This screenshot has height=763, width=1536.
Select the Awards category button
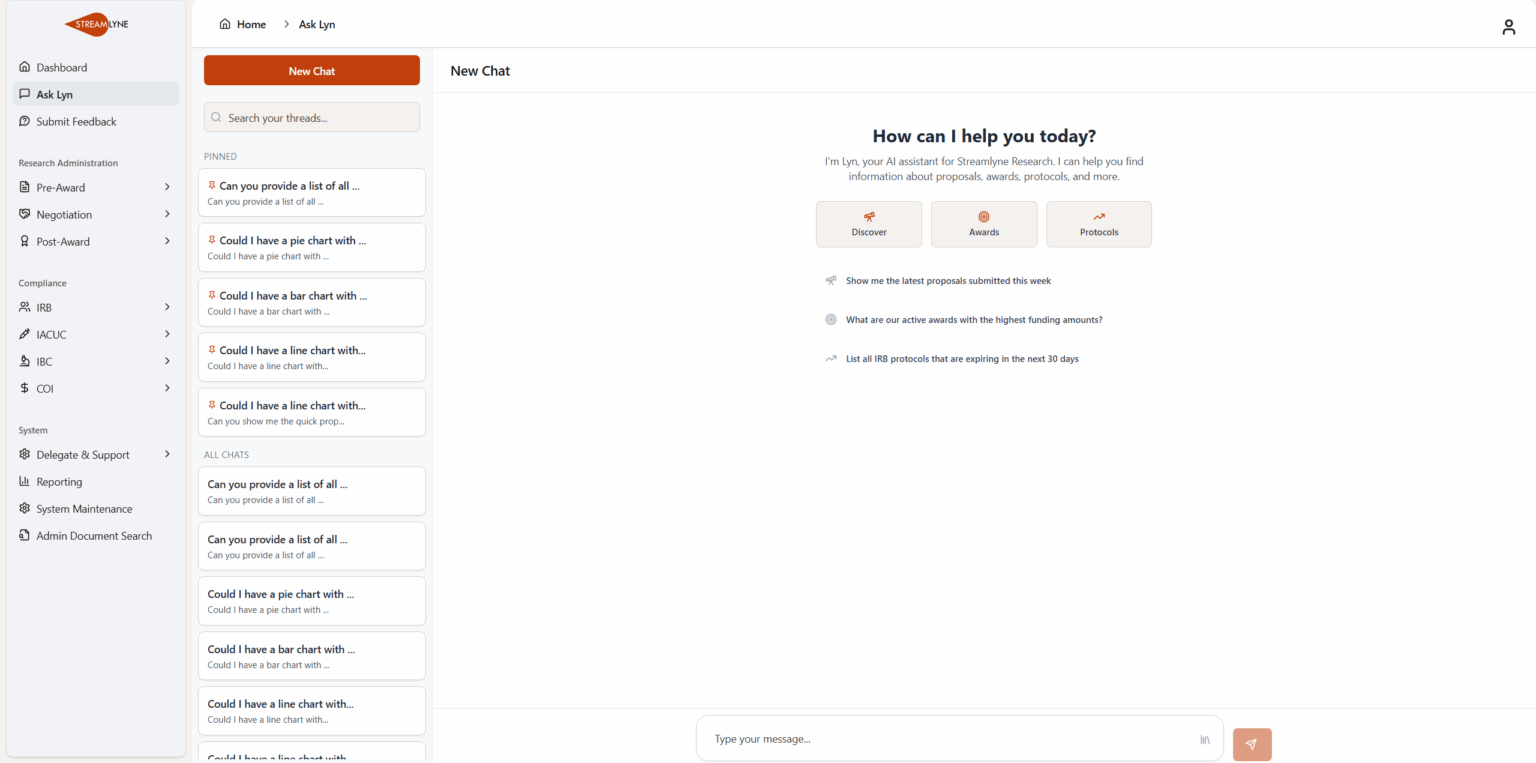[x=984, y=224]
